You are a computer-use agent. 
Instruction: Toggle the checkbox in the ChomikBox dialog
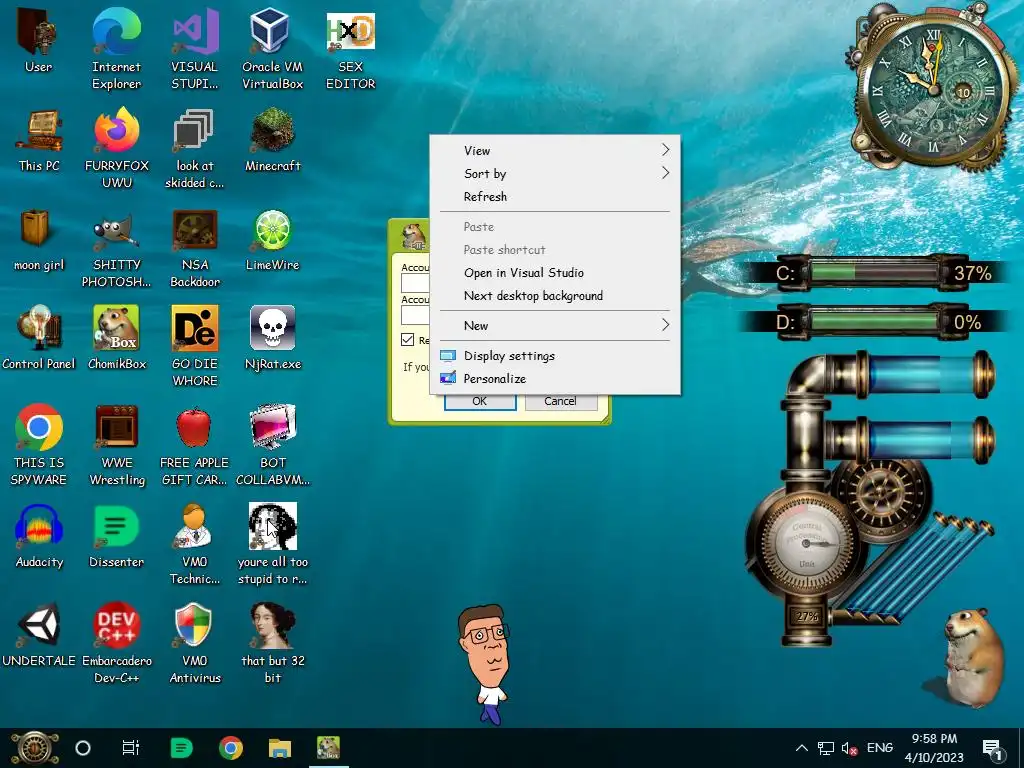point(408,340)
